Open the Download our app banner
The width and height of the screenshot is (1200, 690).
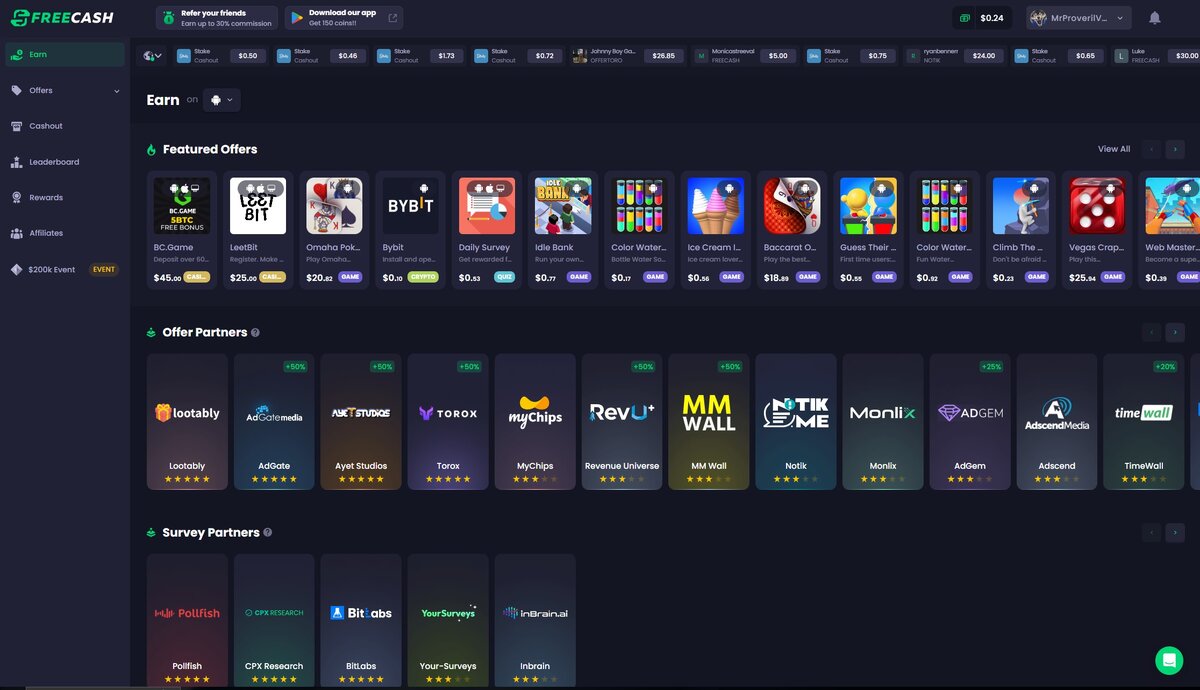[x=345, y=18]
